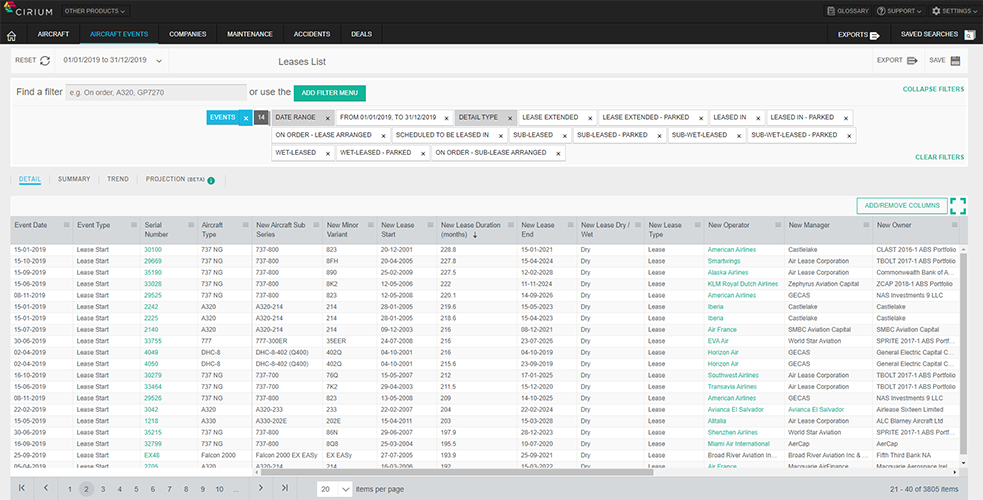Click the Reset refresh icon
Viewport: 983px width, 500px height.
point(45,61)
